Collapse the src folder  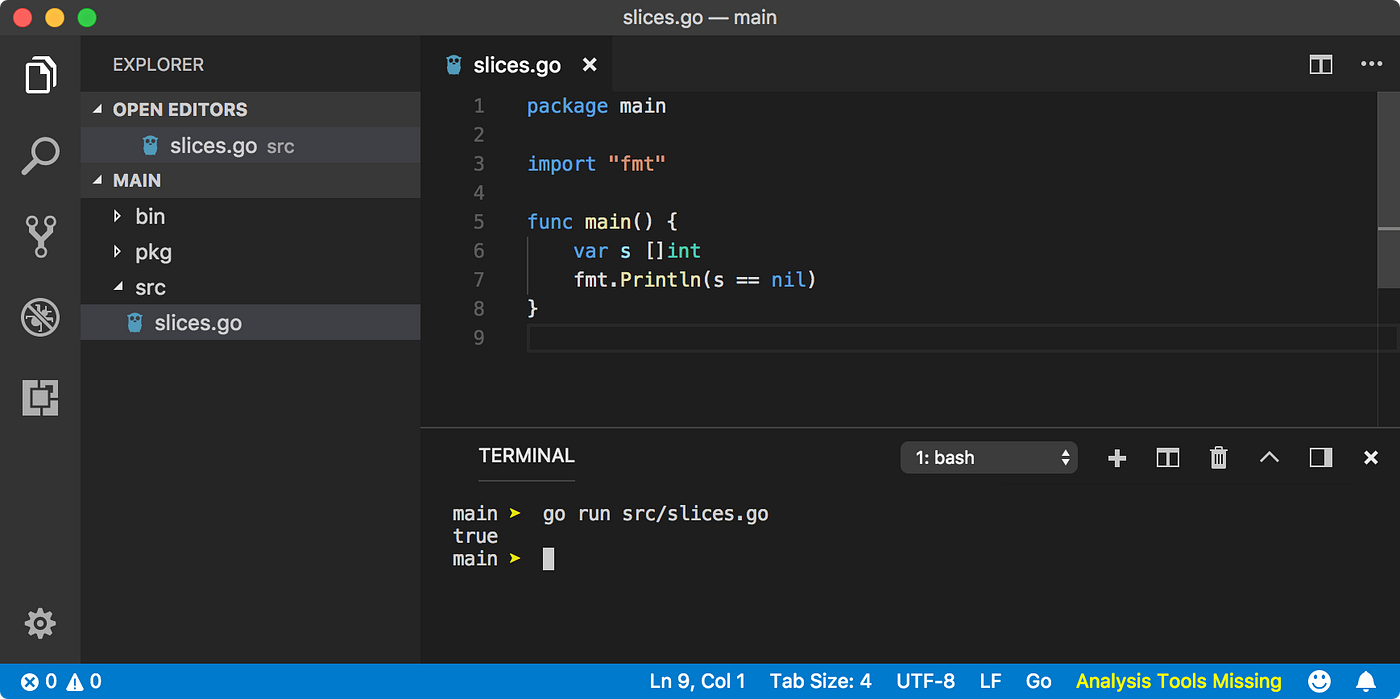coord(250,288)
